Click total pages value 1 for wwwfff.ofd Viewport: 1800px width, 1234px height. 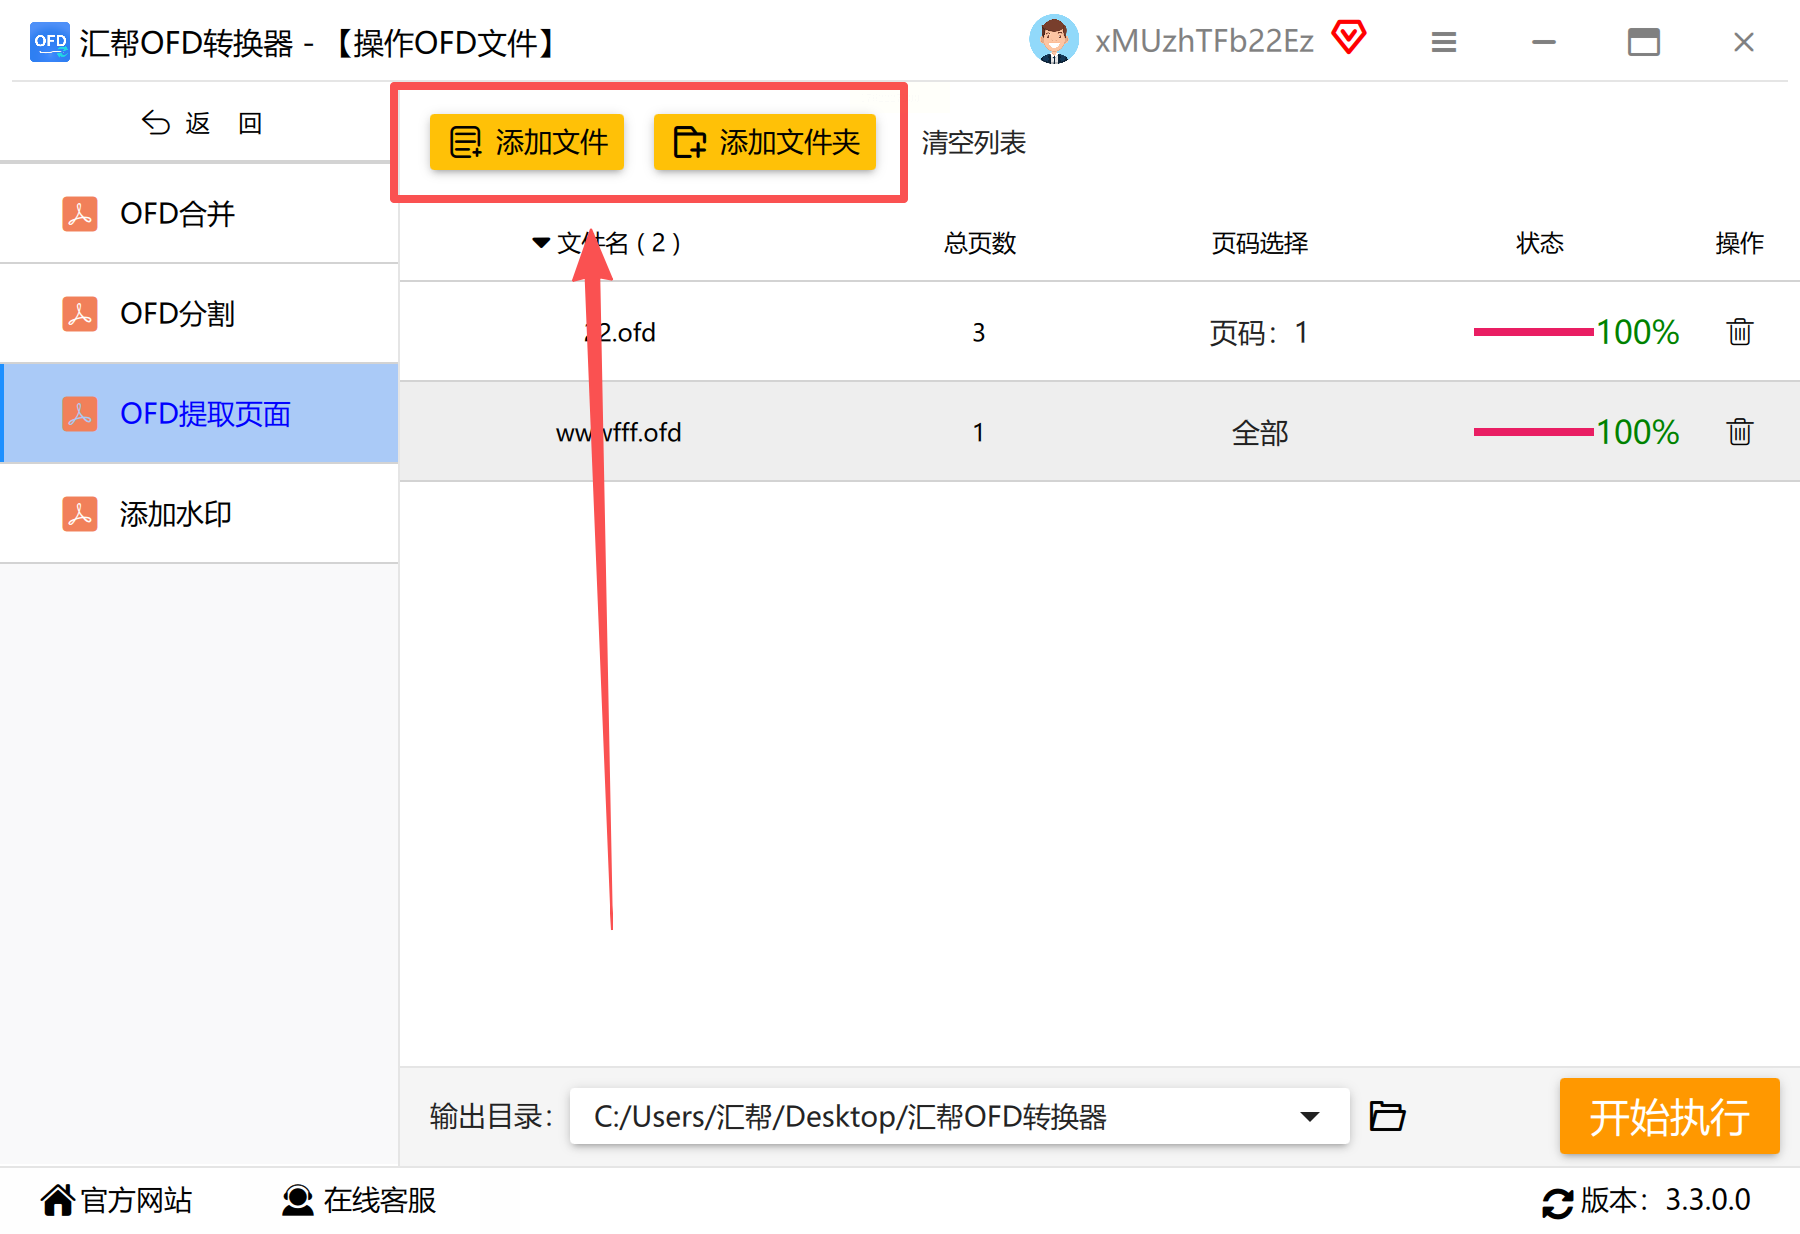(979, 432)
